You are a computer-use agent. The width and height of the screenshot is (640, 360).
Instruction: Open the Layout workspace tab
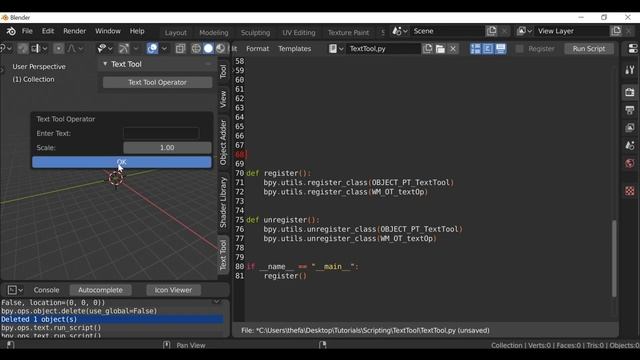point(176,33)
